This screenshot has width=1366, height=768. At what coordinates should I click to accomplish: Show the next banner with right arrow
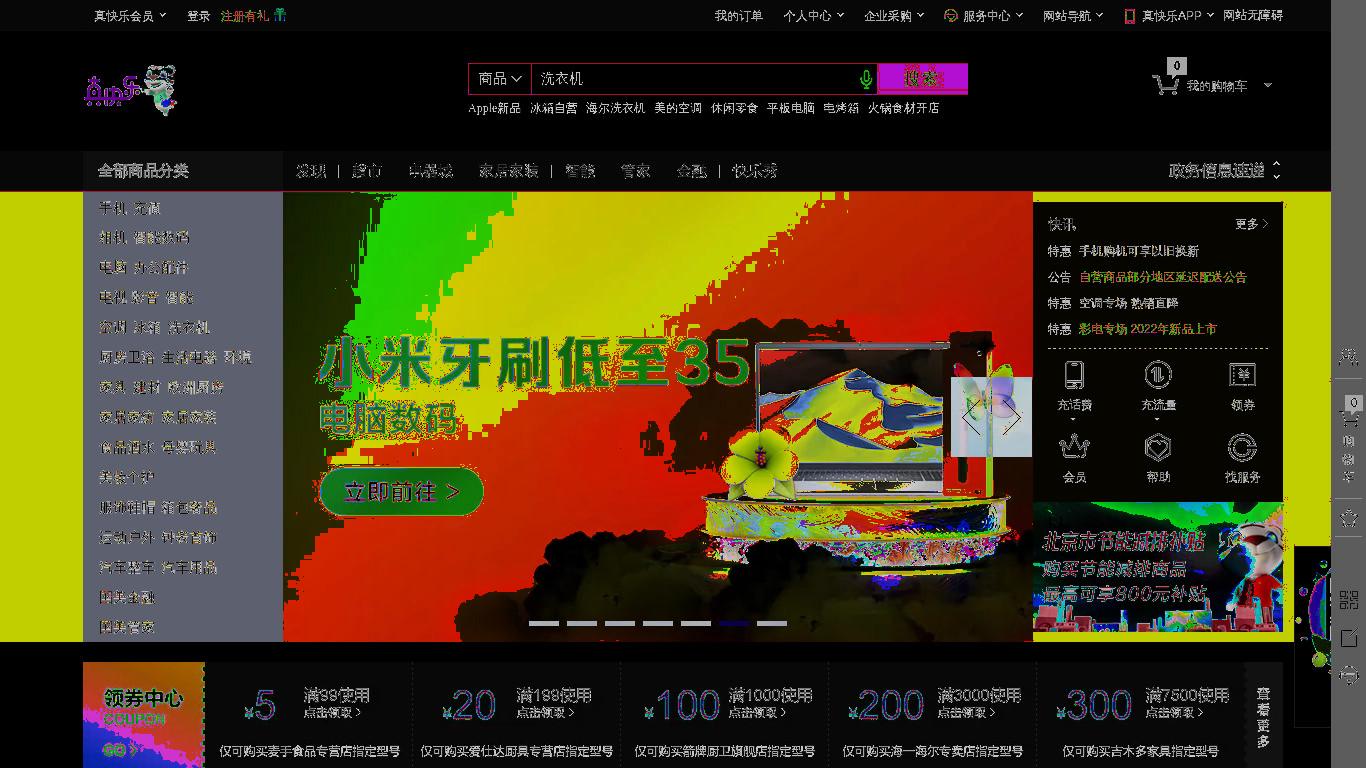pos(1013,417)
